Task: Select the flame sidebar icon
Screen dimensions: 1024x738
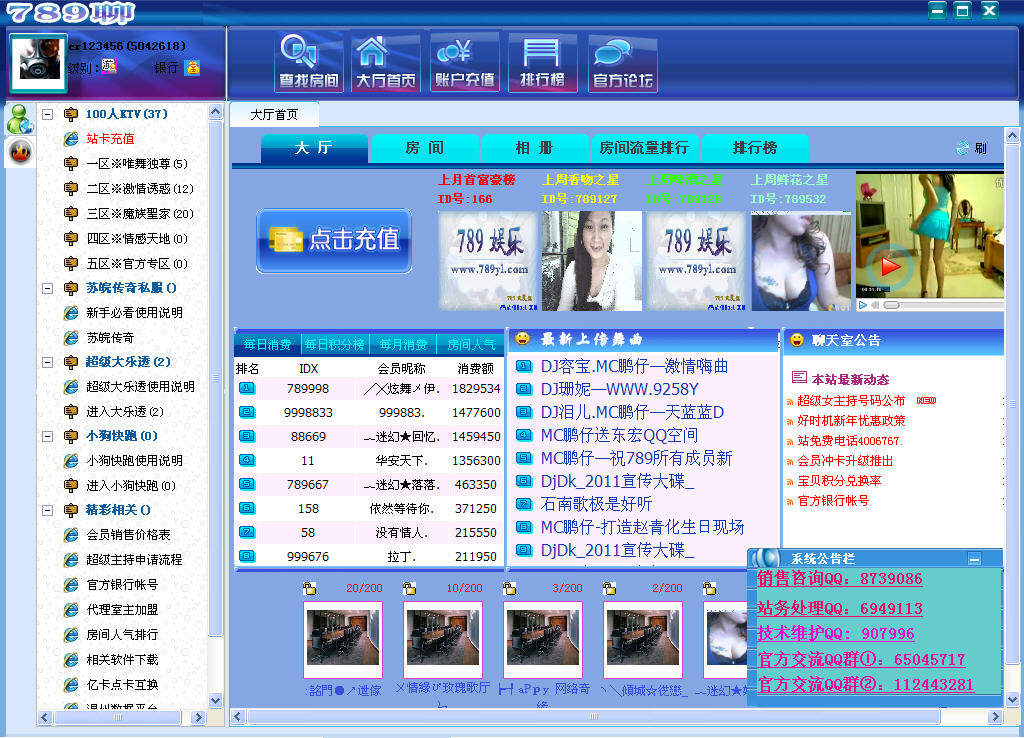Action: [x=20, y=152]
